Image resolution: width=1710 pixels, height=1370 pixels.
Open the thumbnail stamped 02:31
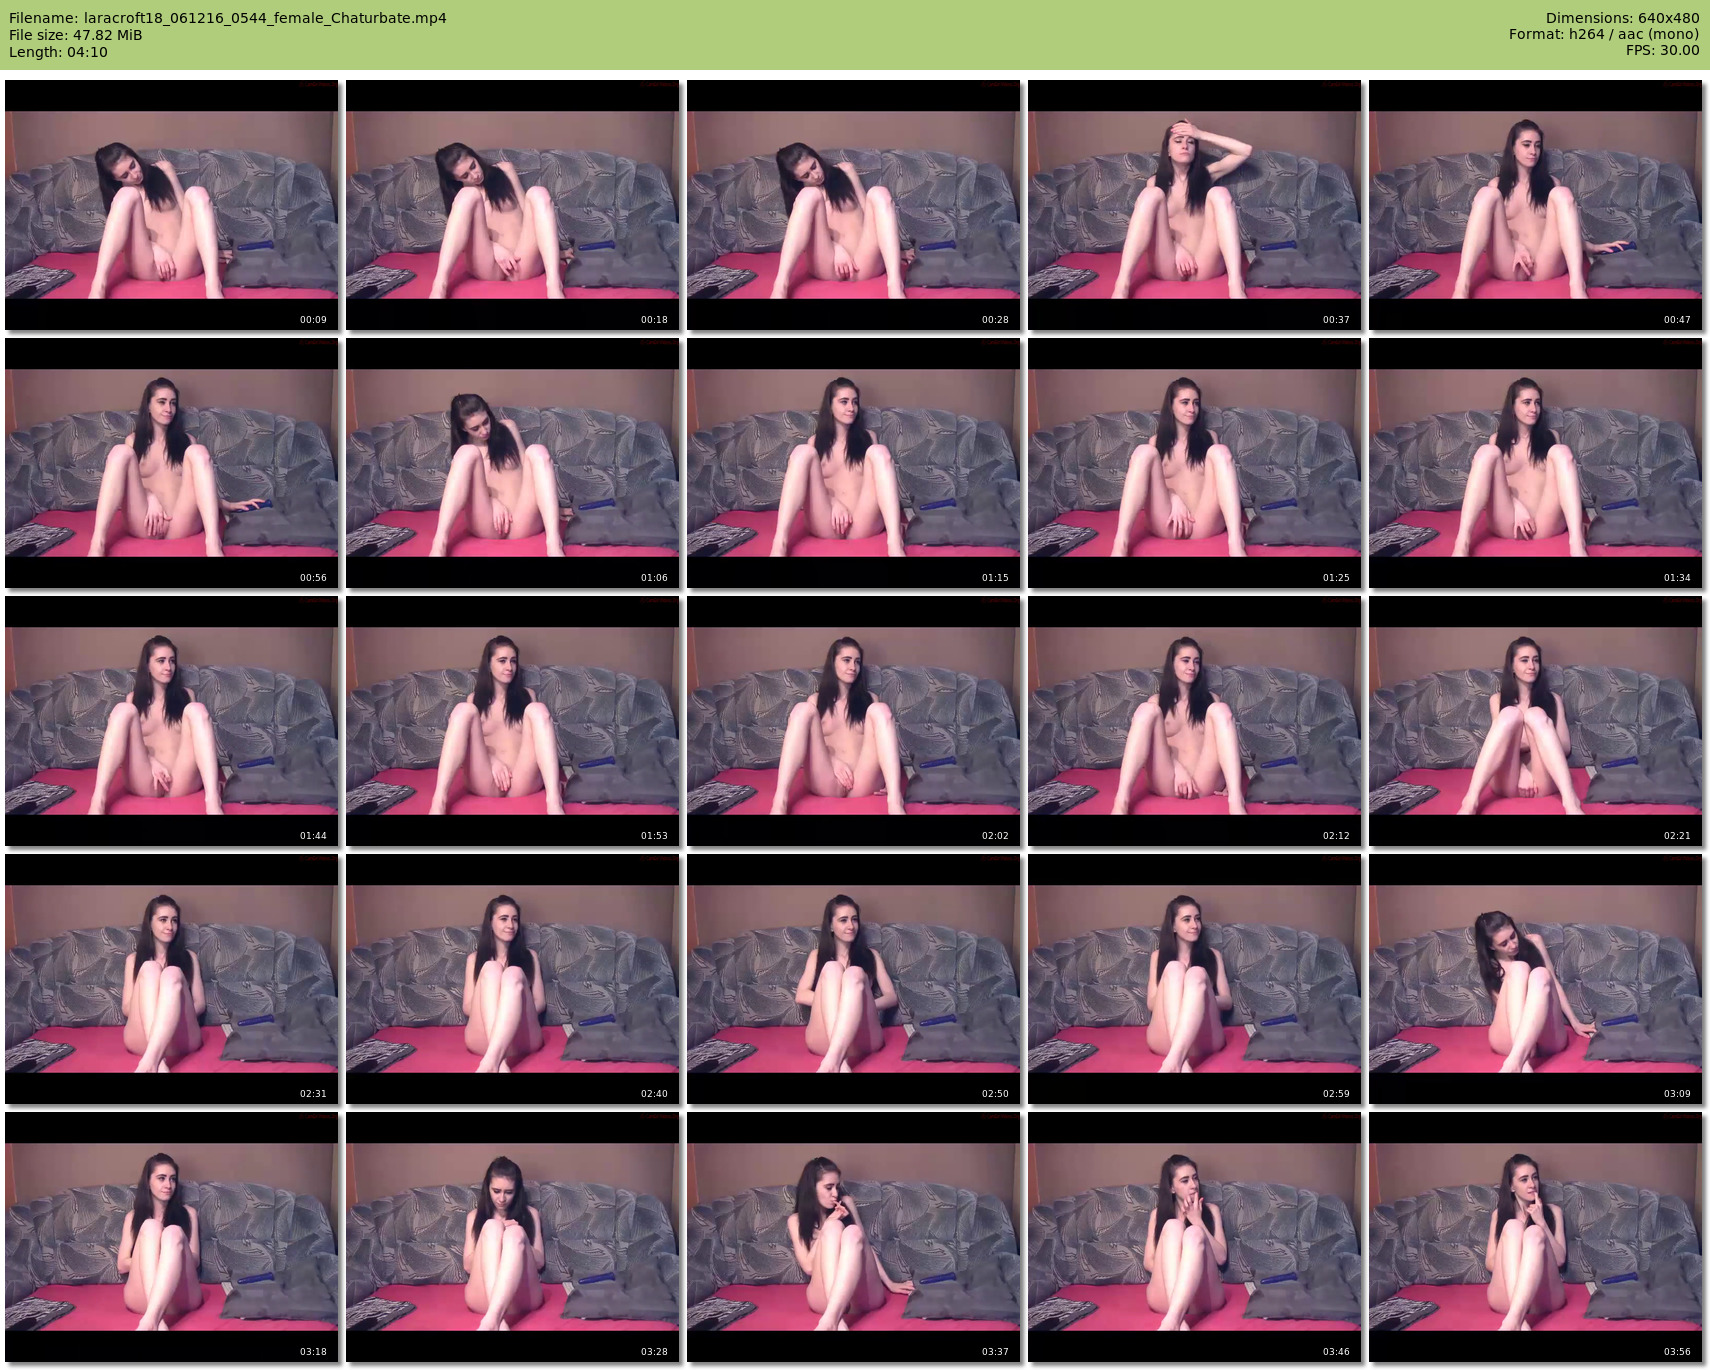click(171, 979)
